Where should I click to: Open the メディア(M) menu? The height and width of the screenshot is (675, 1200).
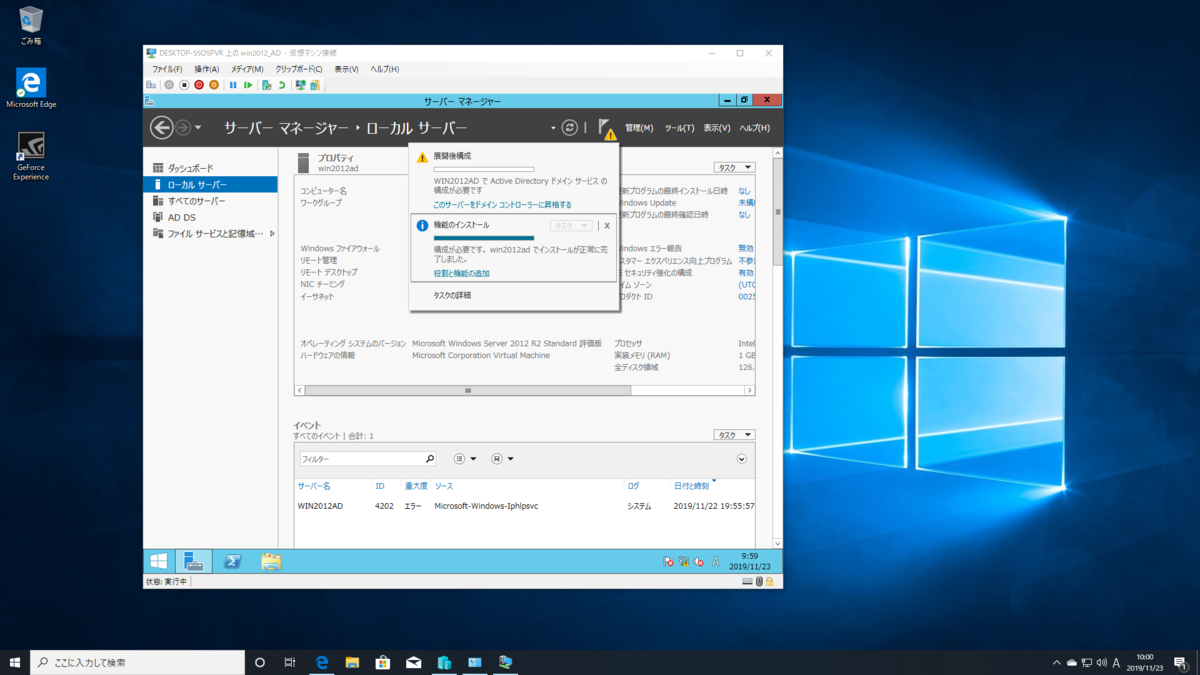(x=247, y=69)
